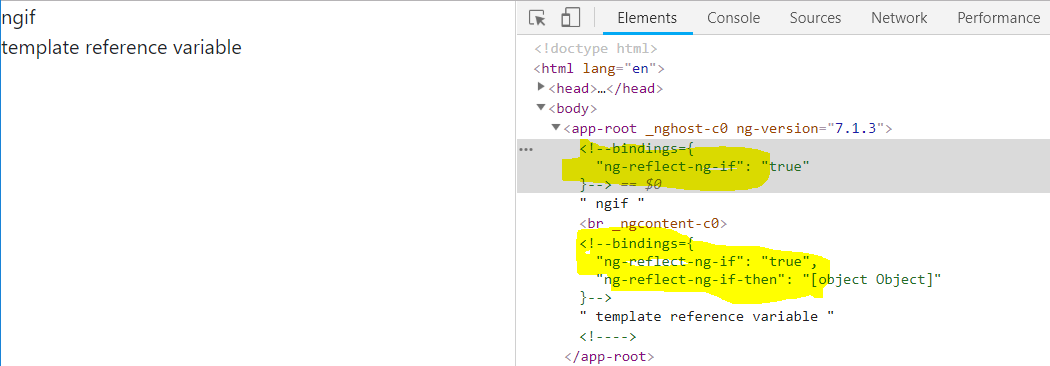1050x366 pixels.
Task: Switch to the Performance tab
Action: [998, 18]
